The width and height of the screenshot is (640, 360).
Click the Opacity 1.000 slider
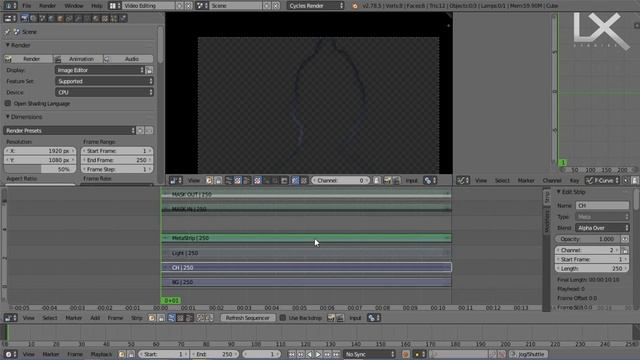588,239
